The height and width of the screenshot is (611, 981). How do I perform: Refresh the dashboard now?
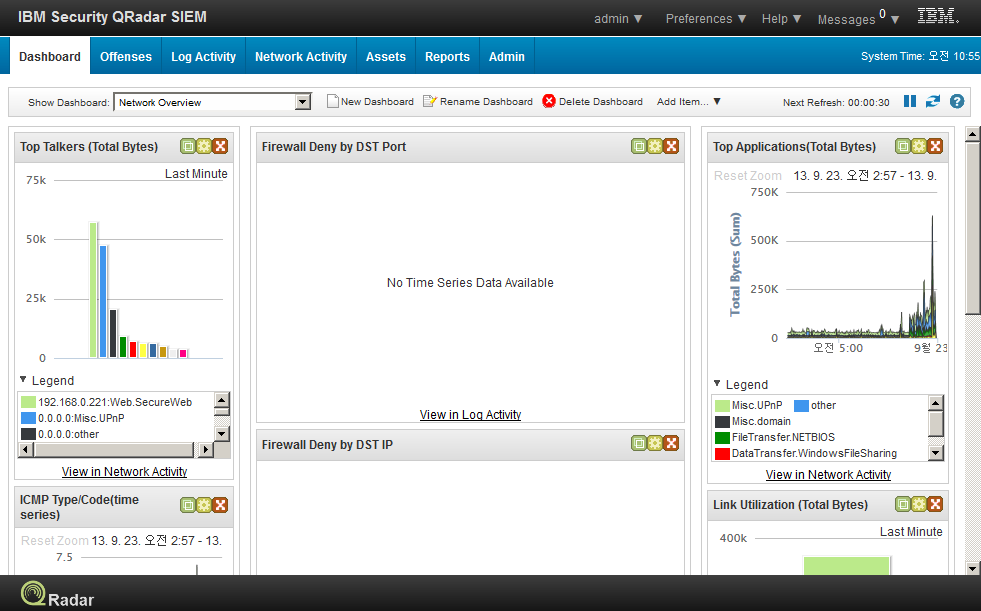tap(933, 101)
